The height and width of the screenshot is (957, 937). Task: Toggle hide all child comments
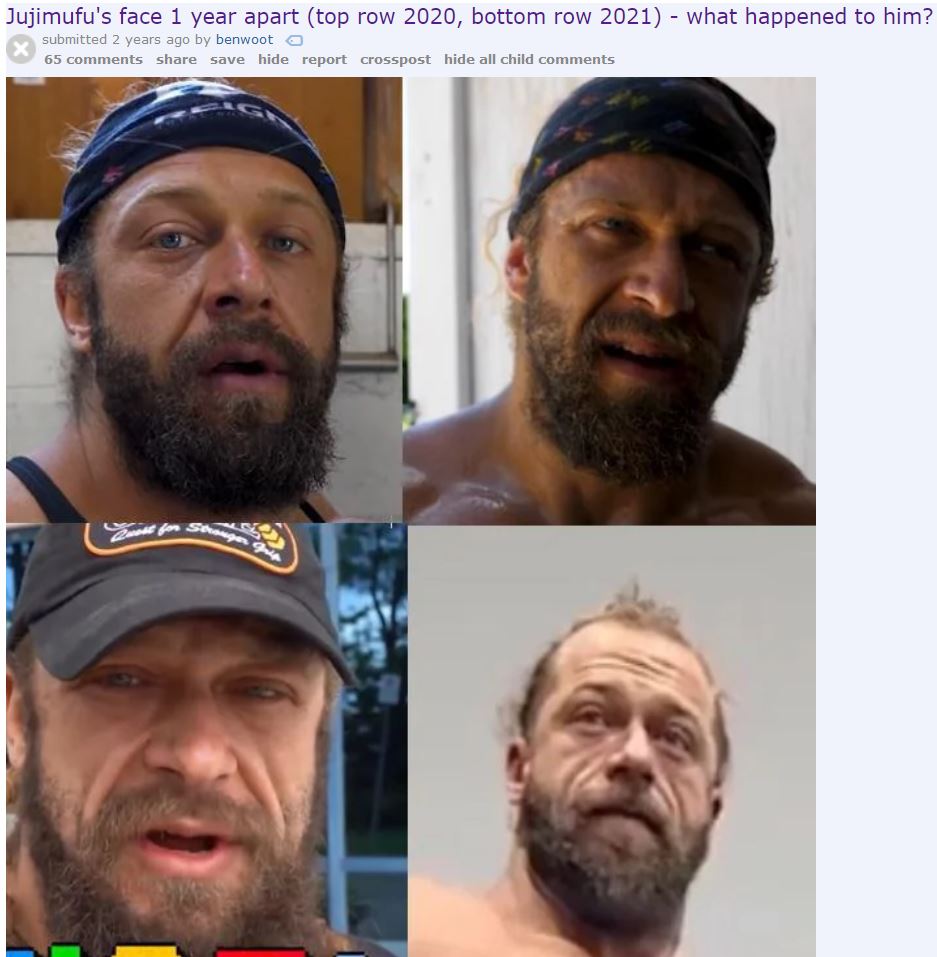(x=529, y=59)
